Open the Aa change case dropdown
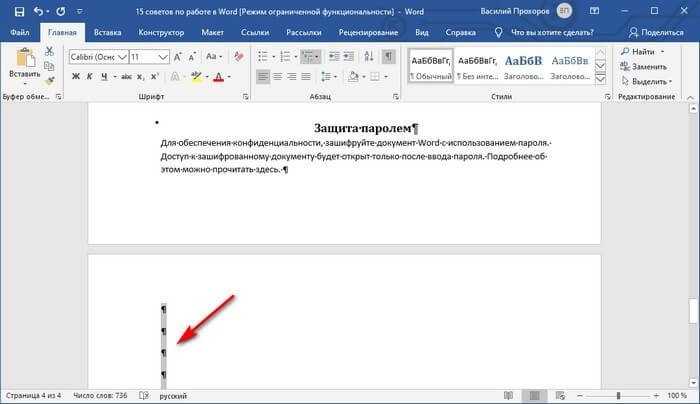This screenshot has height=404, width=700. [x=213, y=57]
